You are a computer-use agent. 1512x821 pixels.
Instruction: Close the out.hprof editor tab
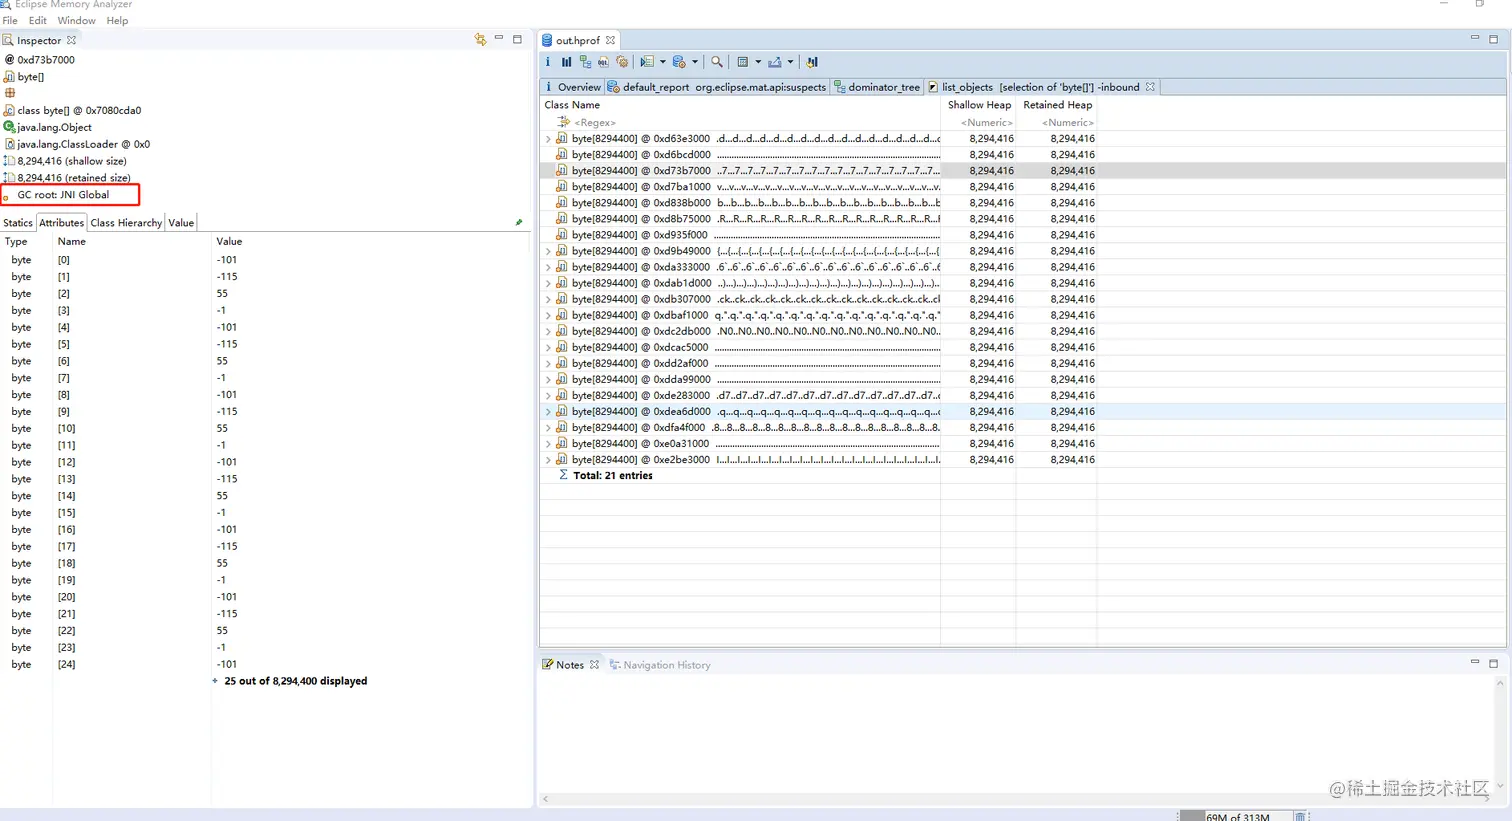pyautogui.click(x=610, y=40)
